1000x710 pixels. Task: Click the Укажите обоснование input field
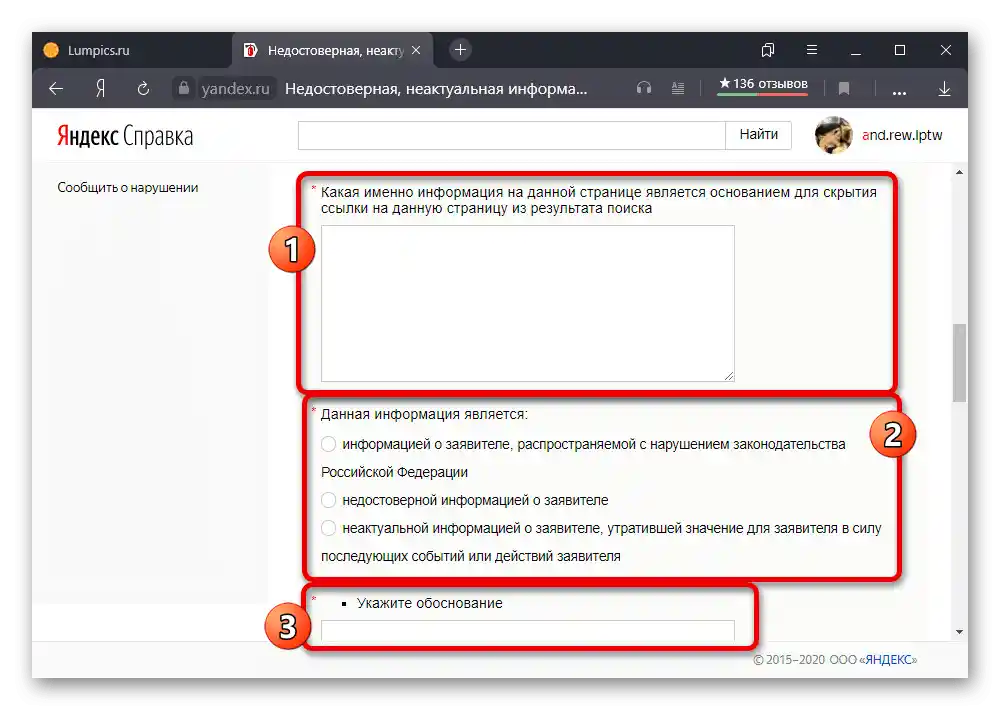click(x=527, y=630)
